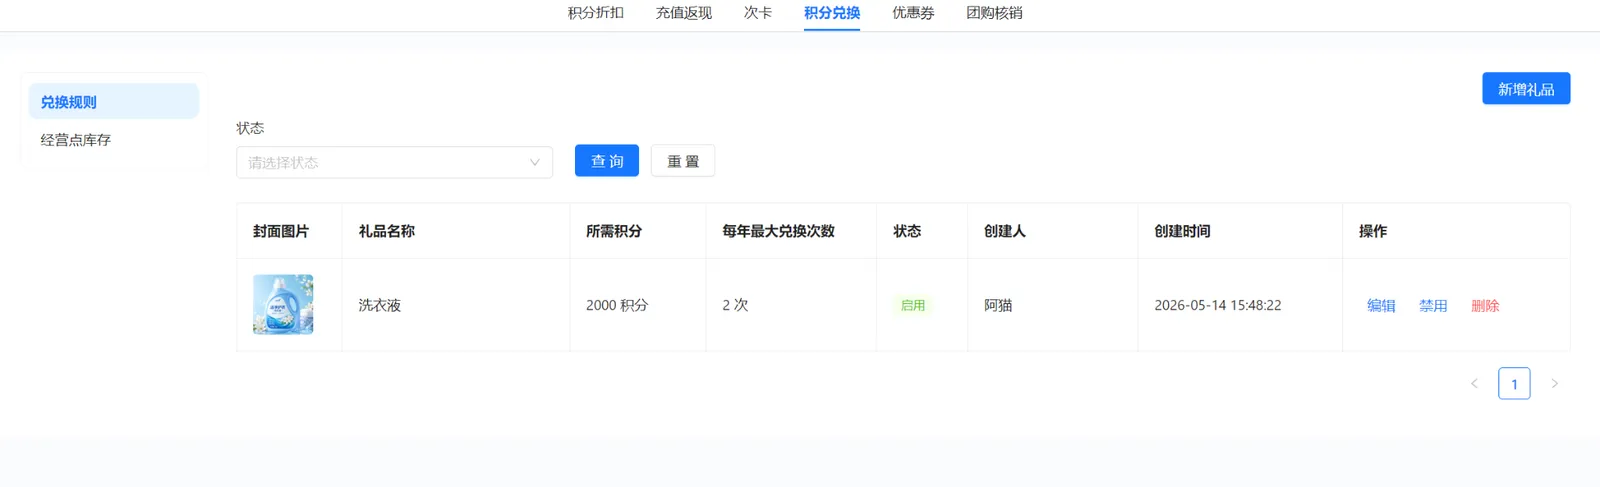The image size is (1600, 487).
Task: Click 禁用 for the 洗衣液 gift
Action: pos(1433,305)
